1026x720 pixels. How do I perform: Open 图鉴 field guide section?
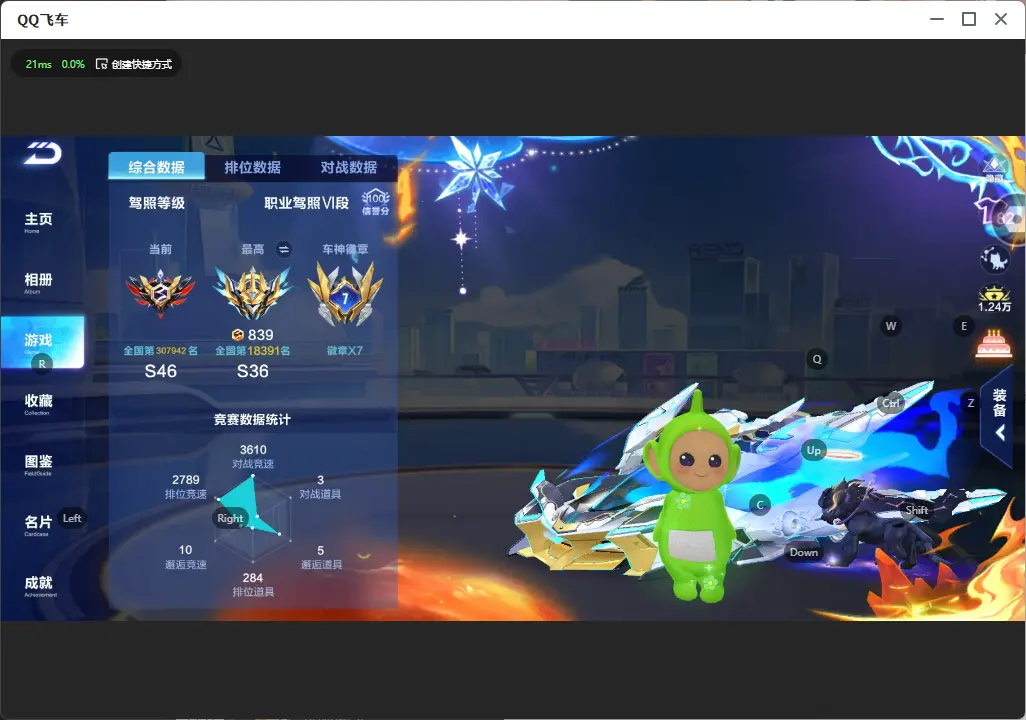[39, 464]
